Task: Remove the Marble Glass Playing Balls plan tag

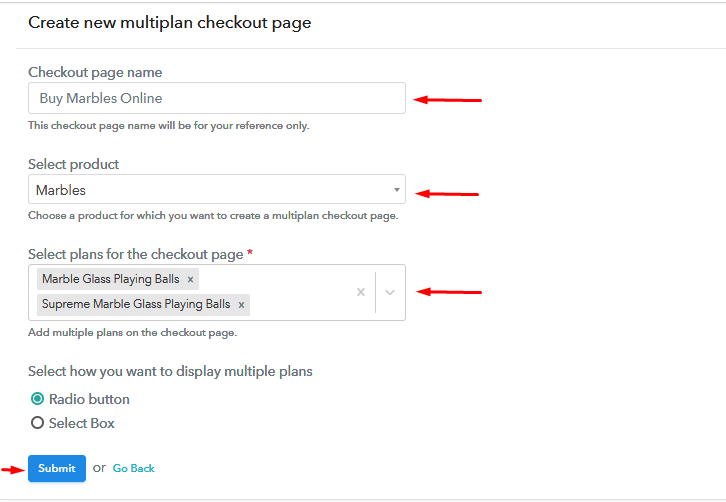Action: point(191,280)
